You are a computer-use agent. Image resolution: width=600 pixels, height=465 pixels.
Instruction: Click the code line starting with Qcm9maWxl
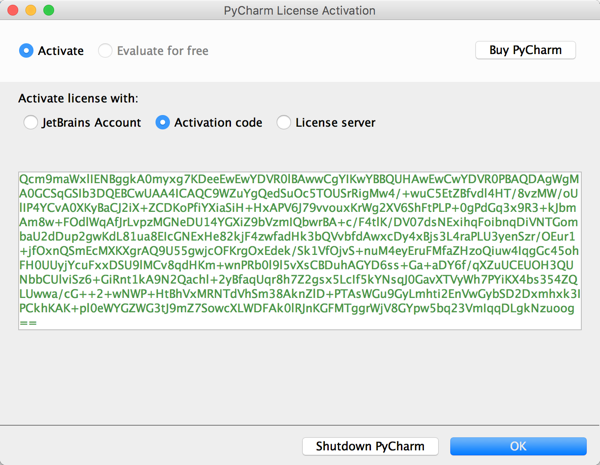pos(298,178)
